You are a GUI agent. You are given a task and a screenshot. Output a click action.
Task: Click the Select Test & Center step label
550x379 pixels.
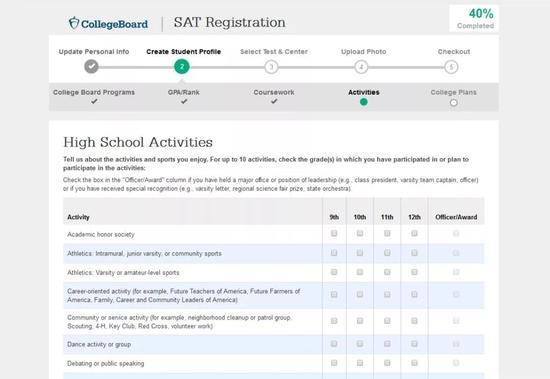coord(274,52)
